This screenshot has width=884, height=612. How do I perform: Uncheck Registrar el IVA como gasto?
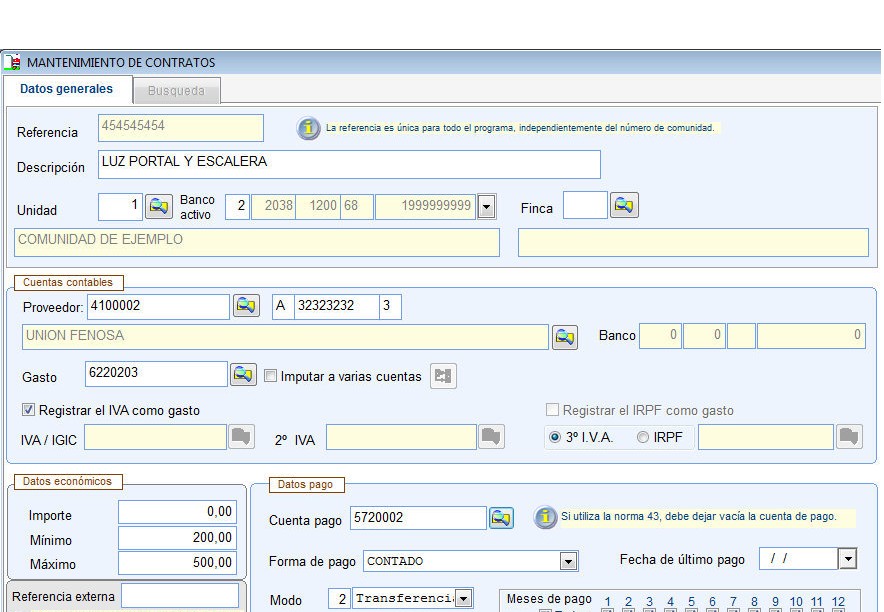tap(28, 410)
